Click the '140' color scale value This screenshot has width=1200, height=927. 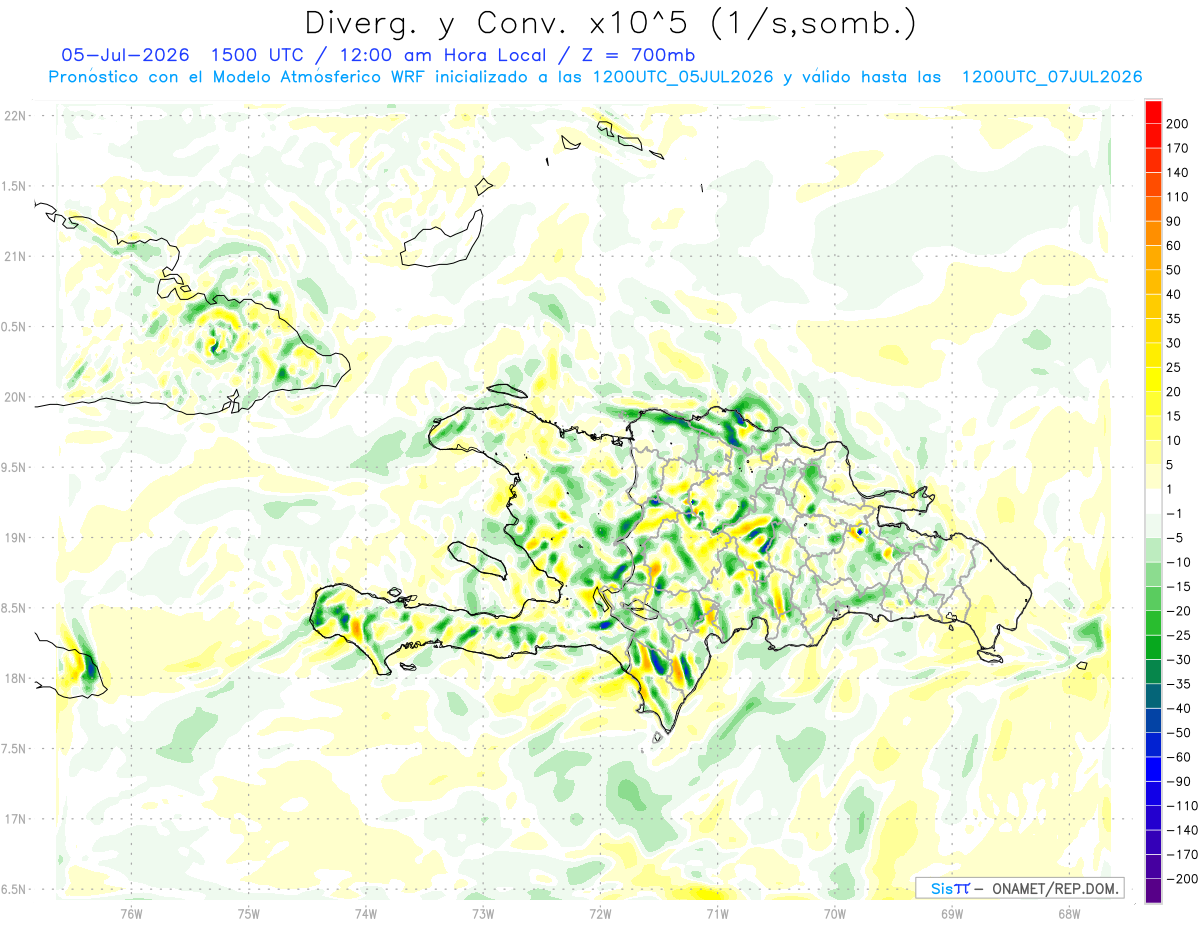[x=1177, y=173]
